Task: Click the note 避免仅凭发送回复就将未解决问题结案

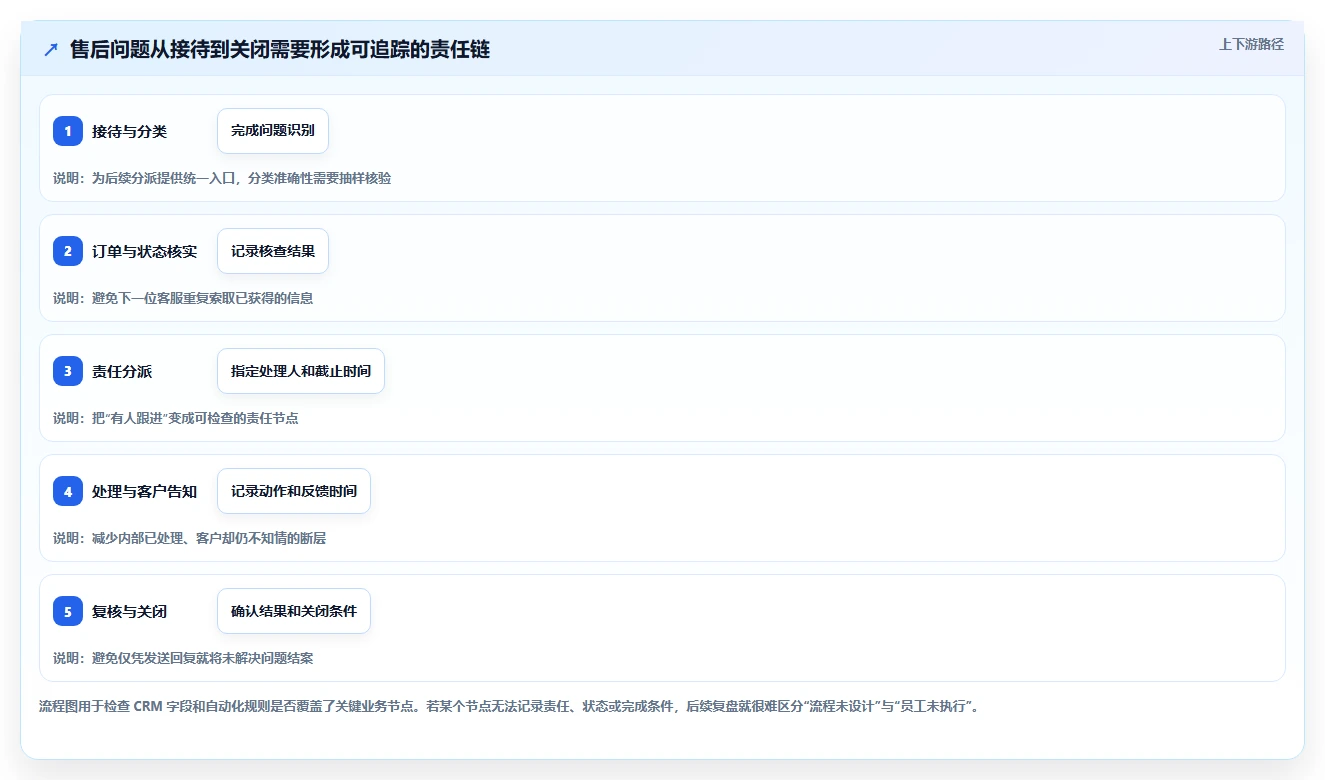Action: tap(183, 658)
